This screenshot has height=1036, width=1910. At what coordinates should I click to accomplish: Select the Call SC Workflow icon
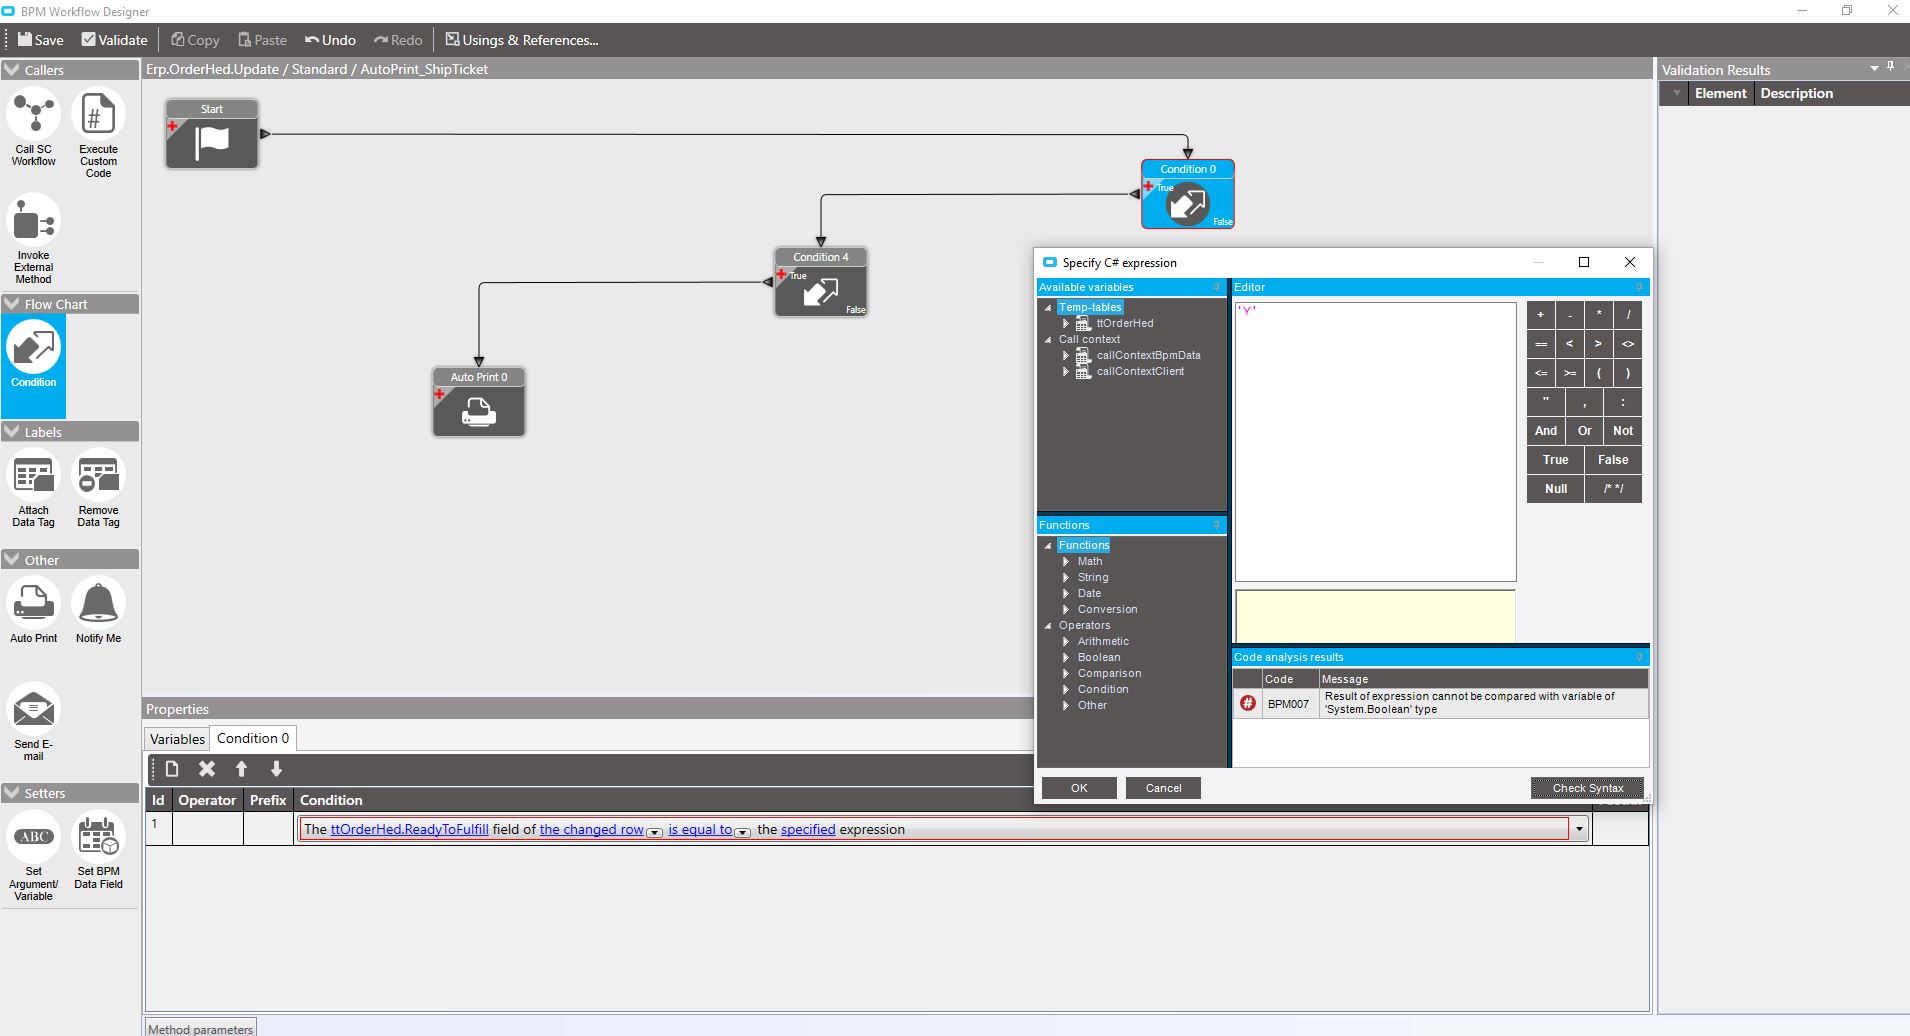point(34,115)
